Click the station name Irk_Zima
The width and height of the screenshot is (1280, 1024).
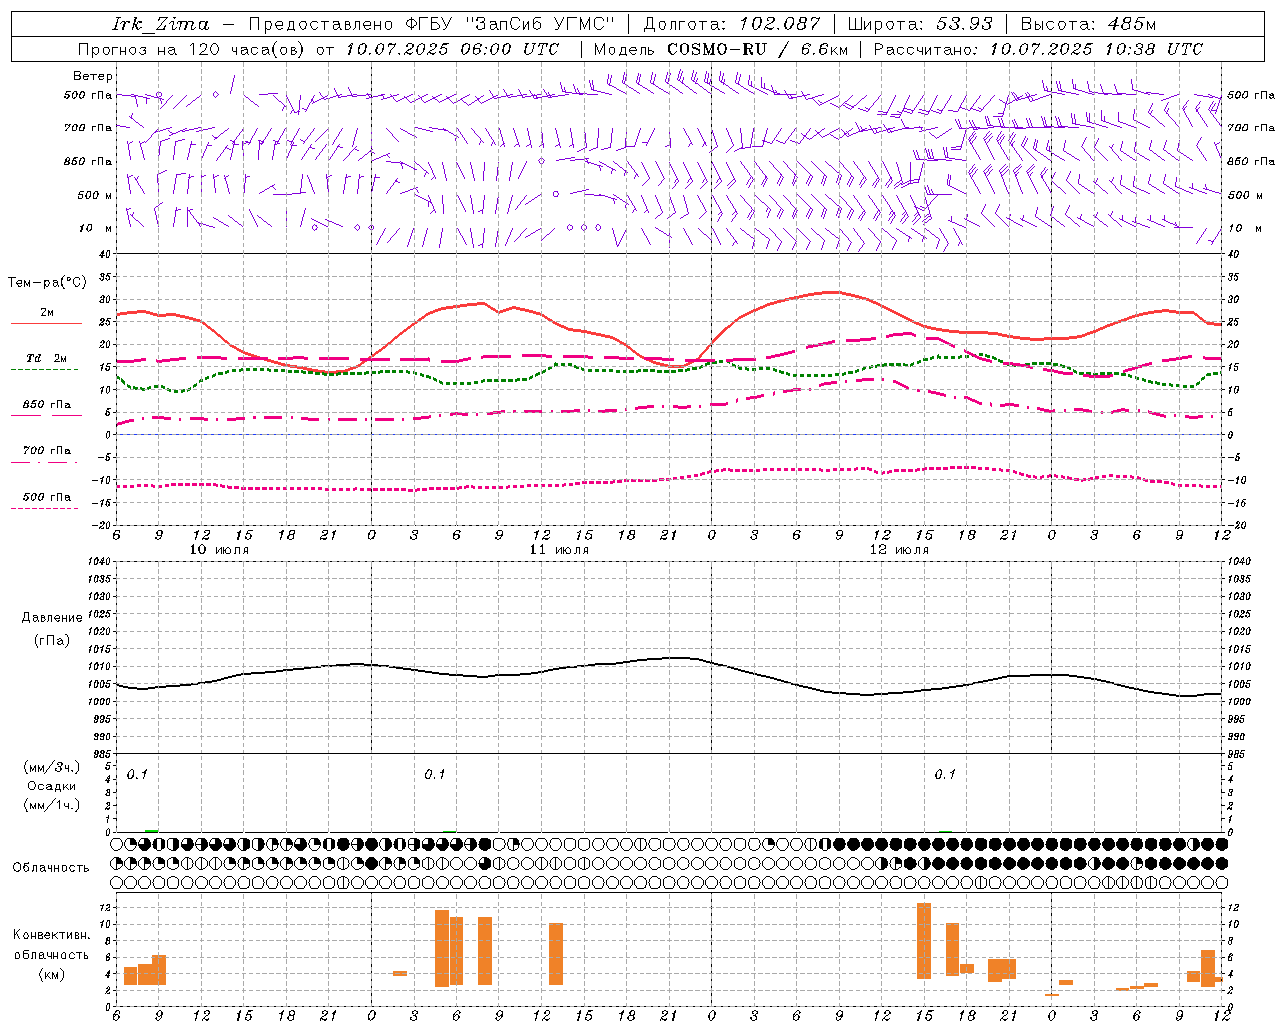(x=161, y=24)
